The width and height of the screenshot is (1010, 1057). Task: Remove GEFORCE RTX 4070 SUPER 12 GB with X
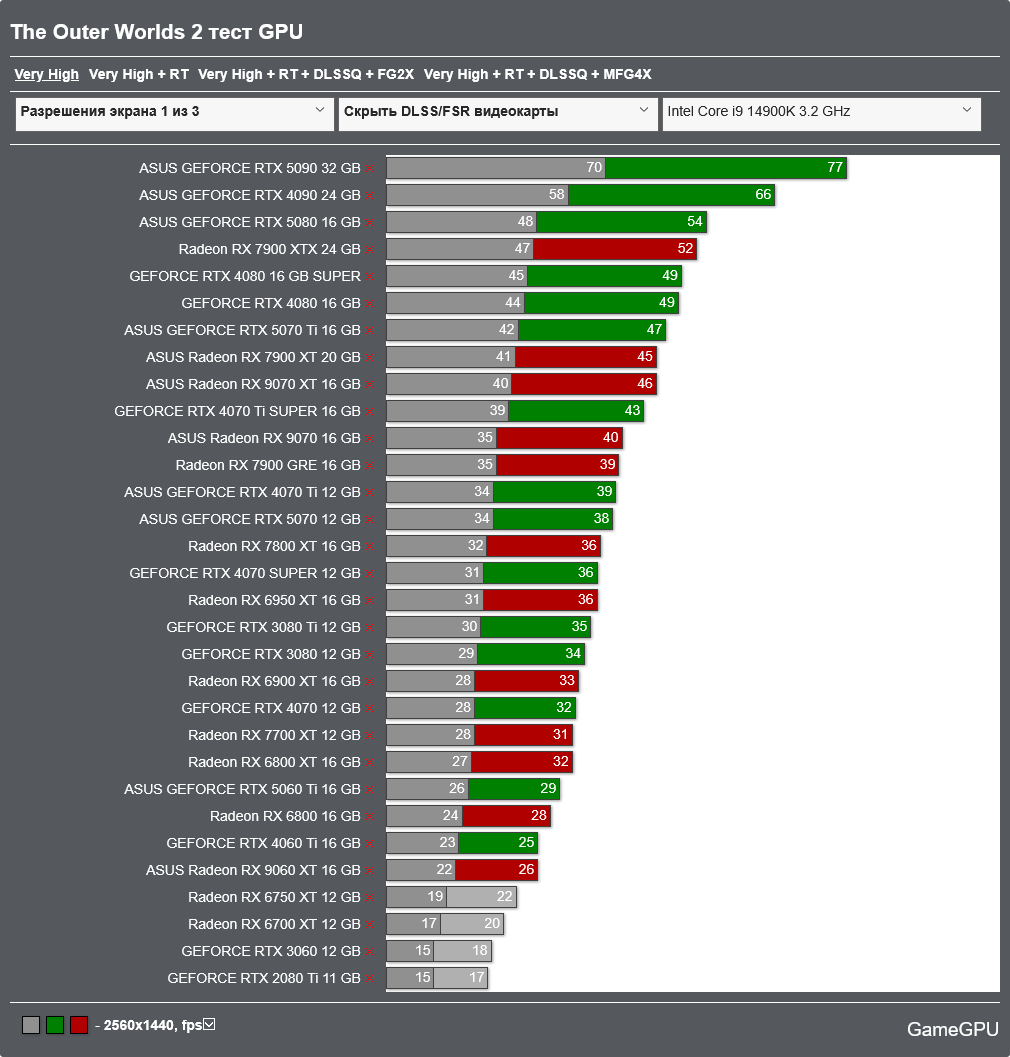coord(369,573)
